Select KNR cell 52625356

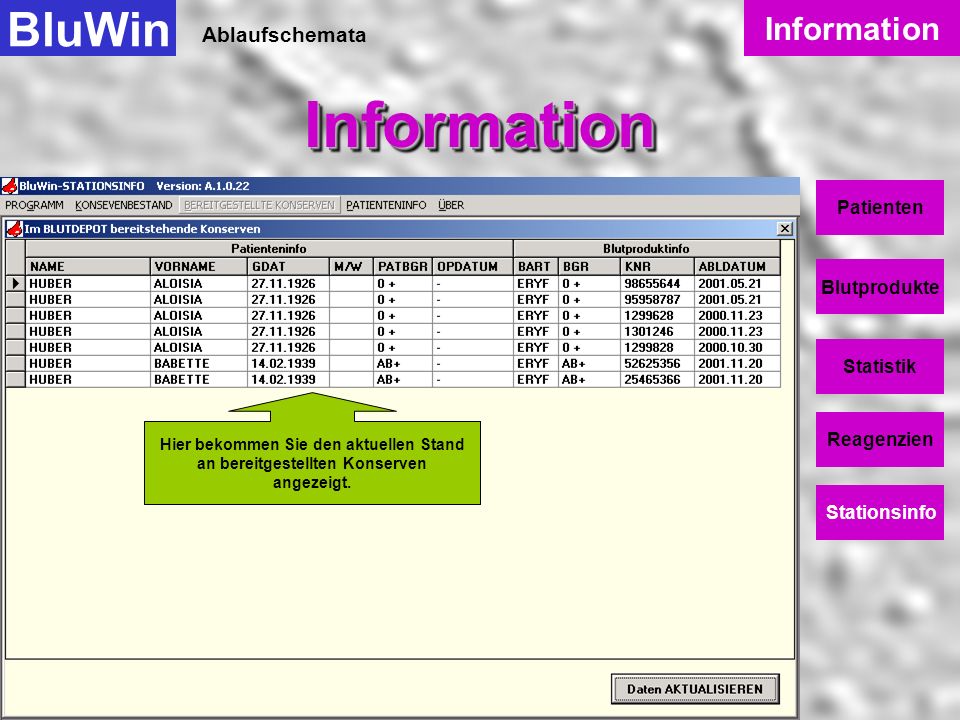657,363
